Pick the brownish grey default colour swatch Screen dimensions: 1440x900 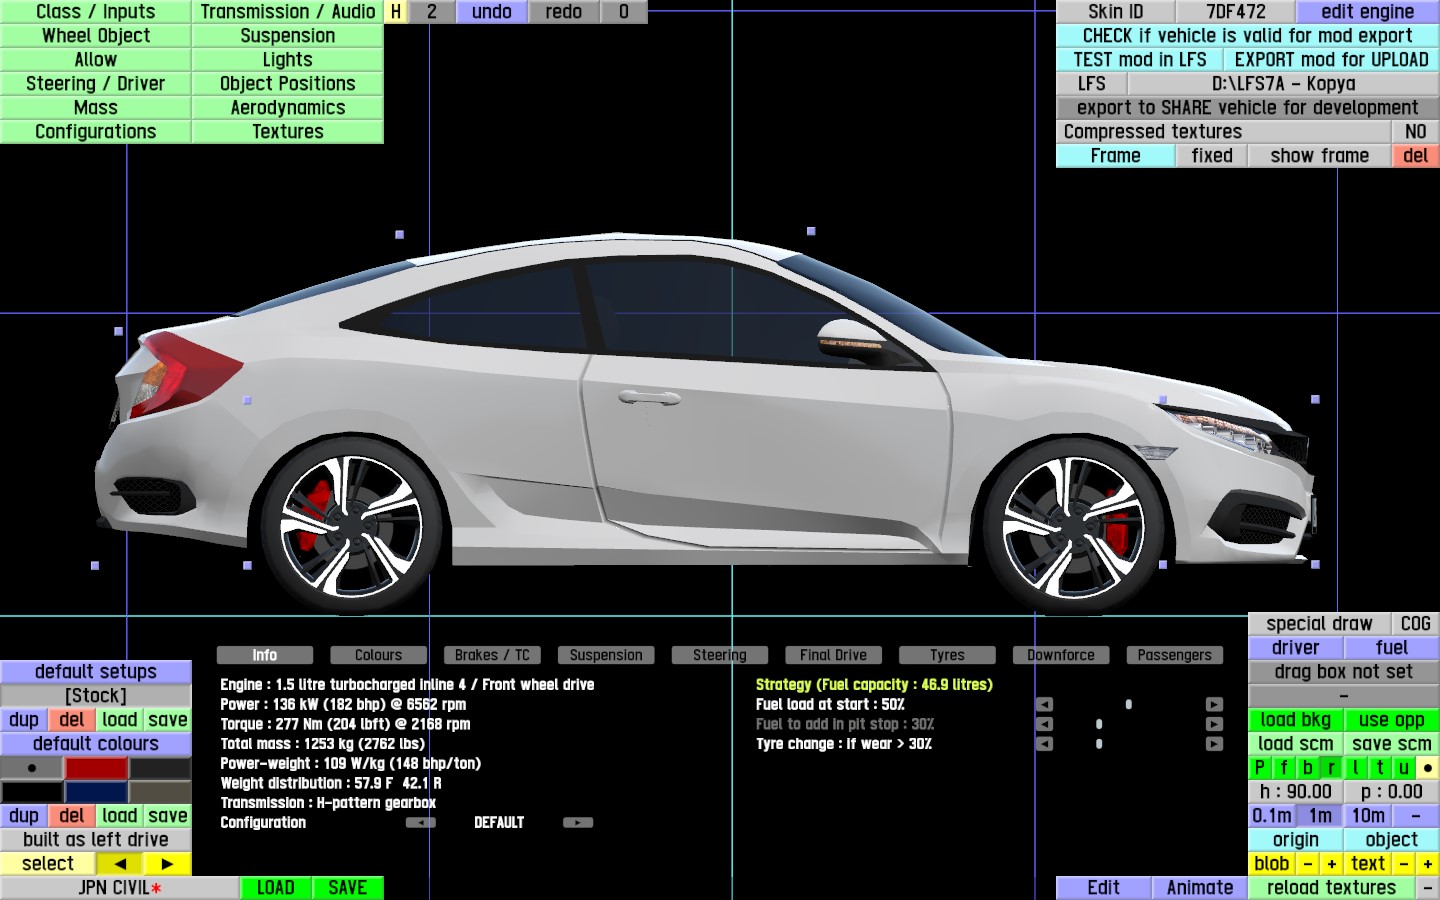click(160, 792)
